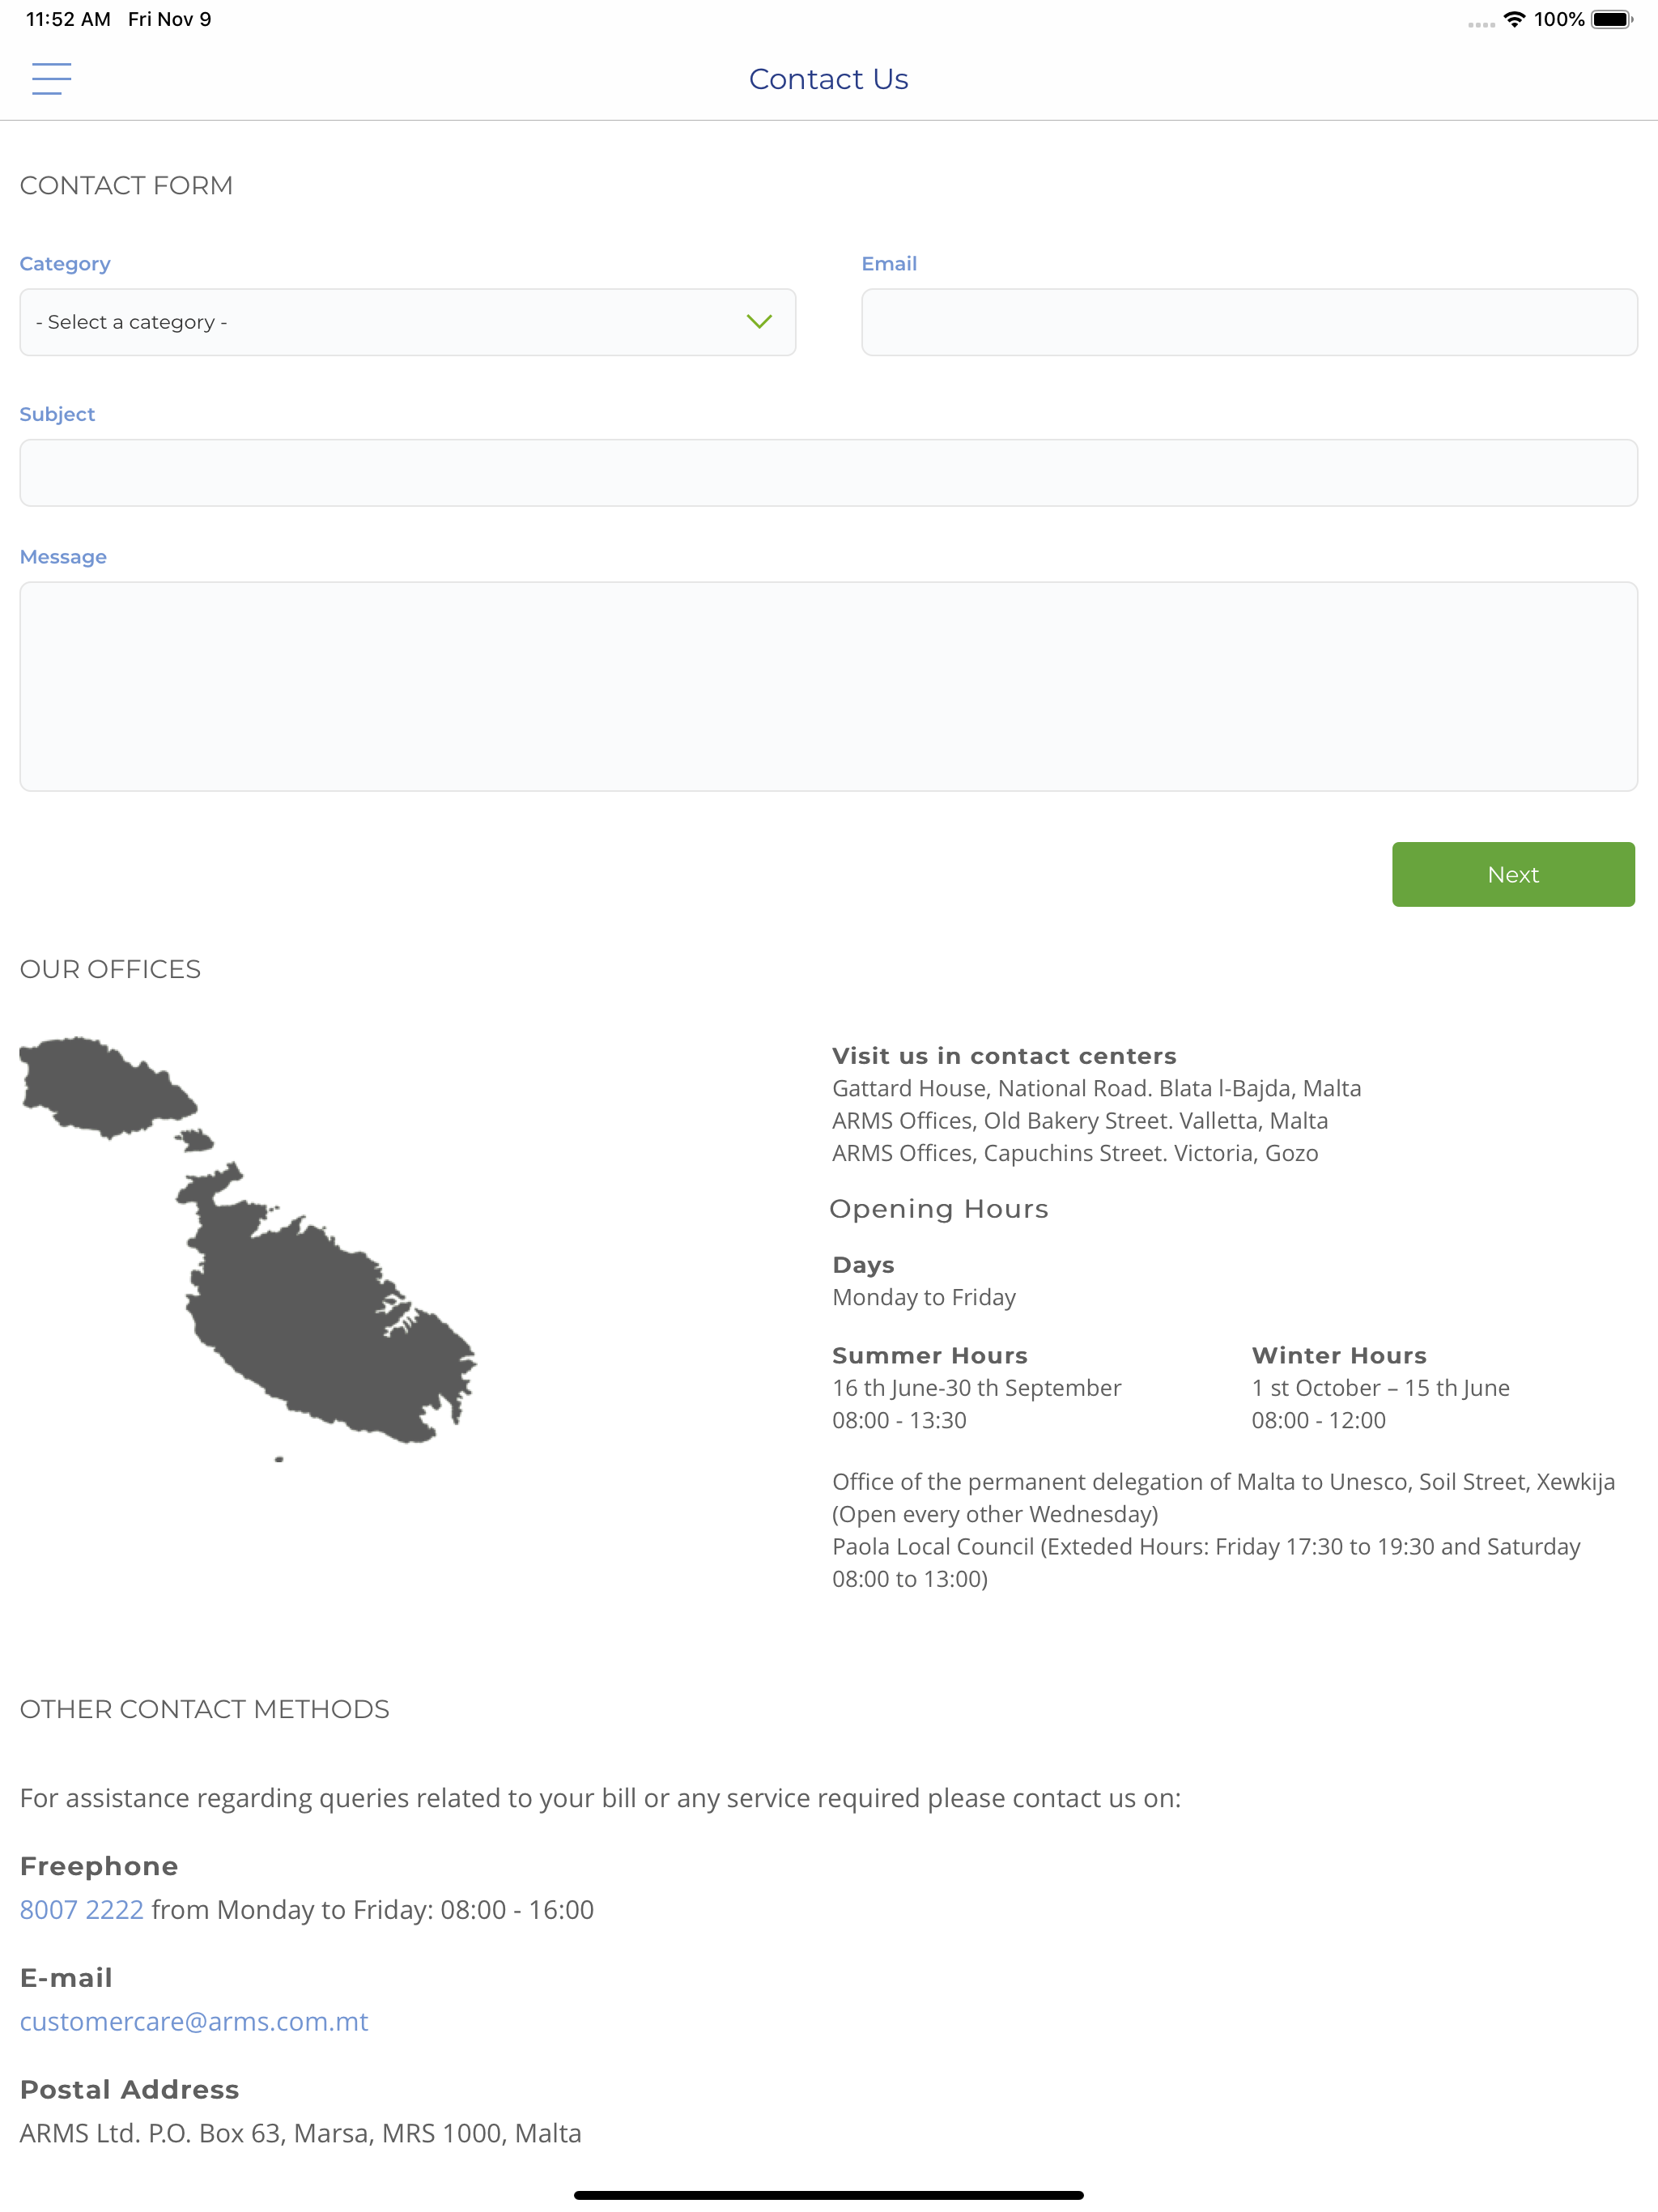
Task: Click into the Subject field
Action: pos(828,473)
